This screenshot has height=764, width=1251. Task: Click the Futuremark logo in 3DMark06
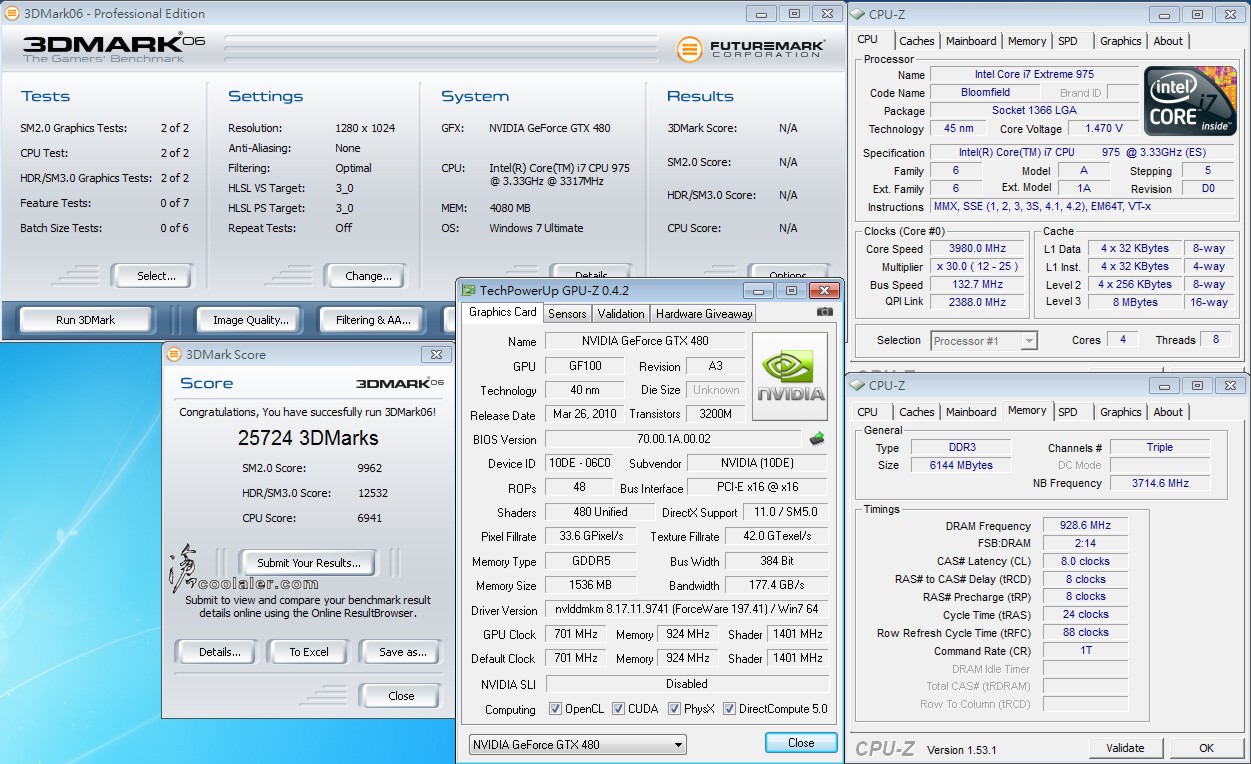pyautogui.click(x=751, y=48)
